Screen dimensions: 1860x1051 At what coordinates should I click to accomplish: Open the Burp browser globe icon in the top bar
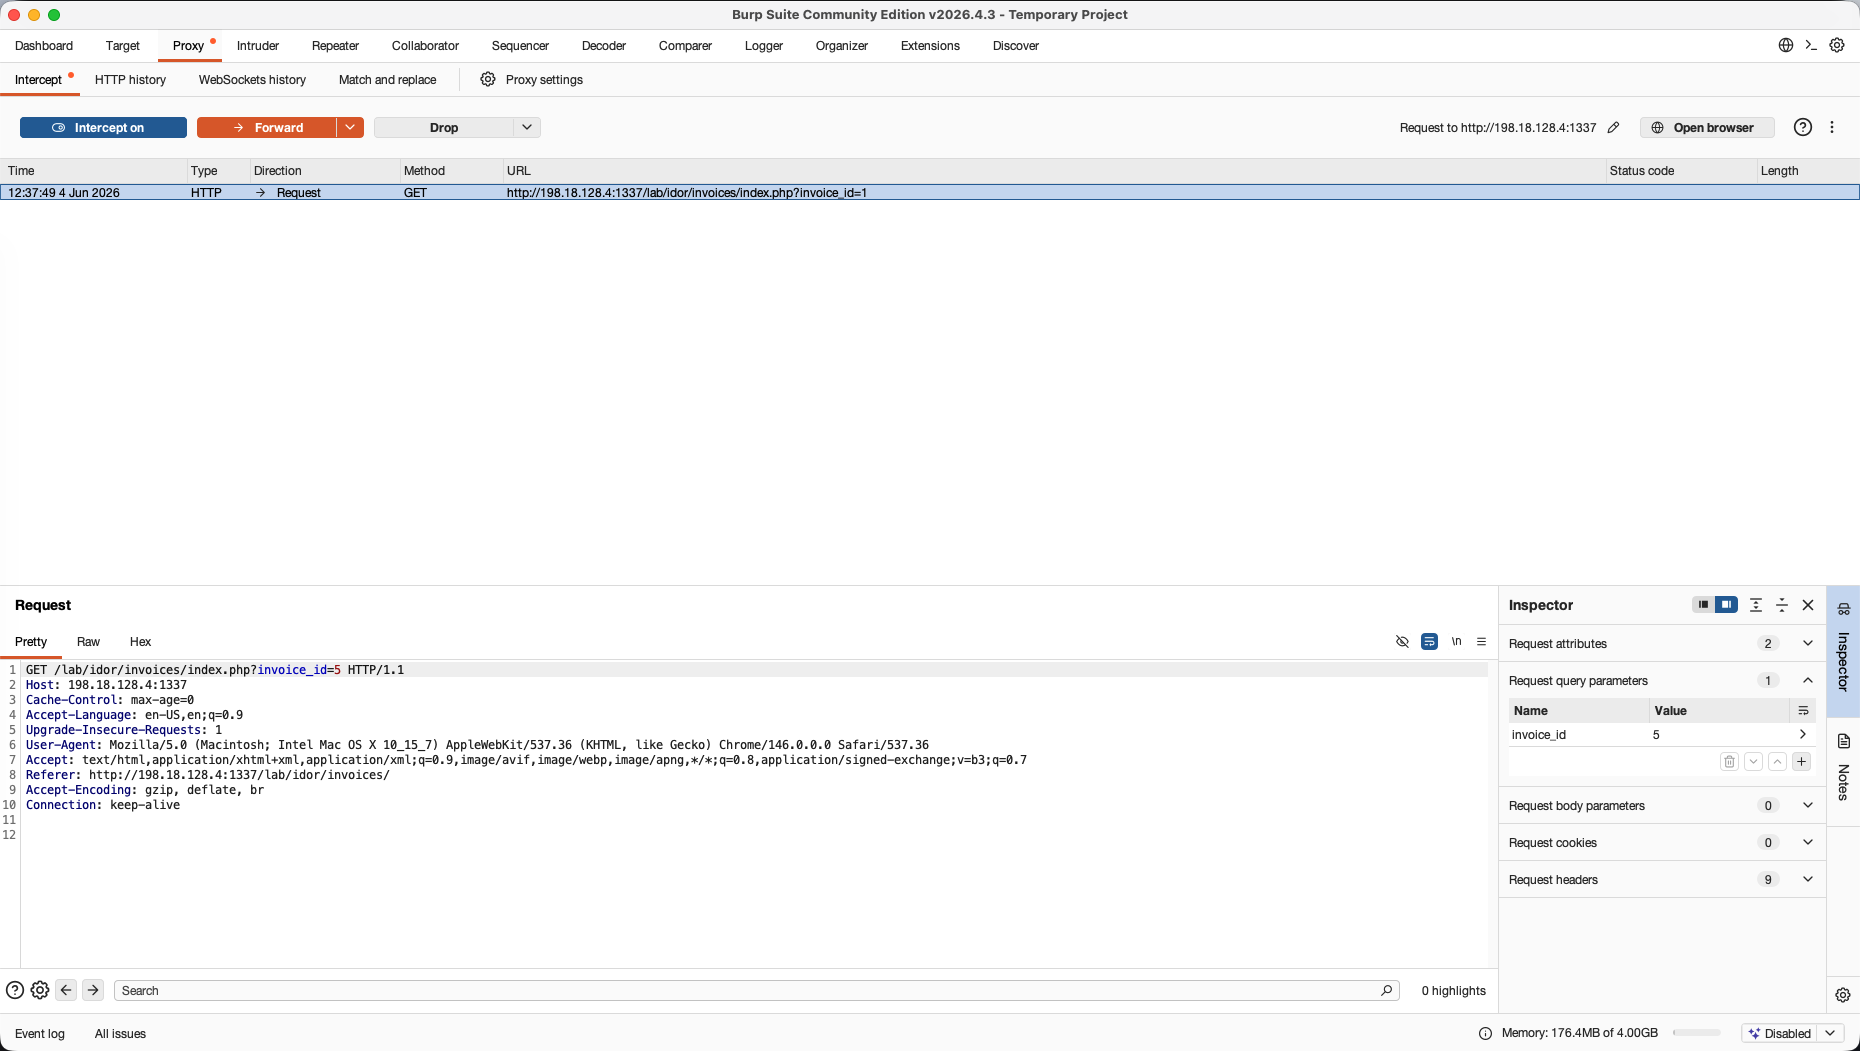pos(1785,45)
